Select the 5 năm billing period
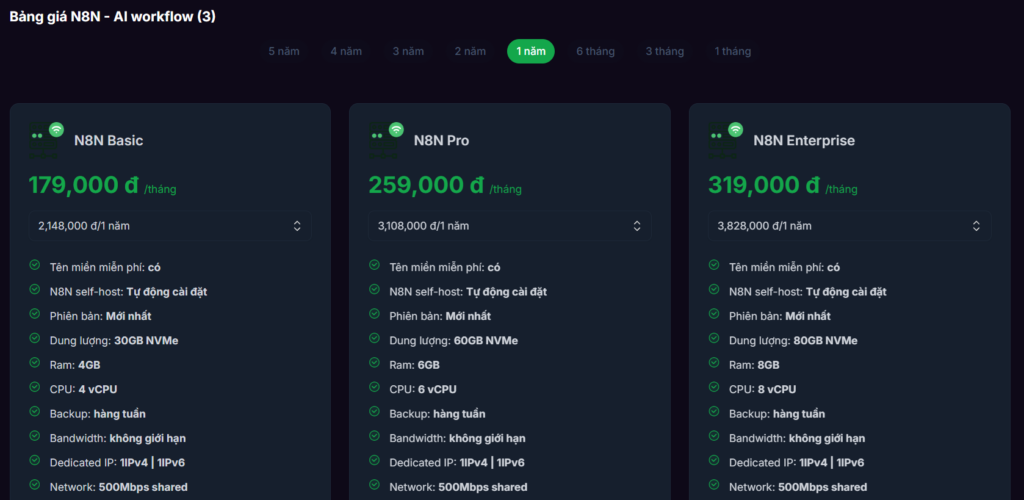 pos(284,51)
